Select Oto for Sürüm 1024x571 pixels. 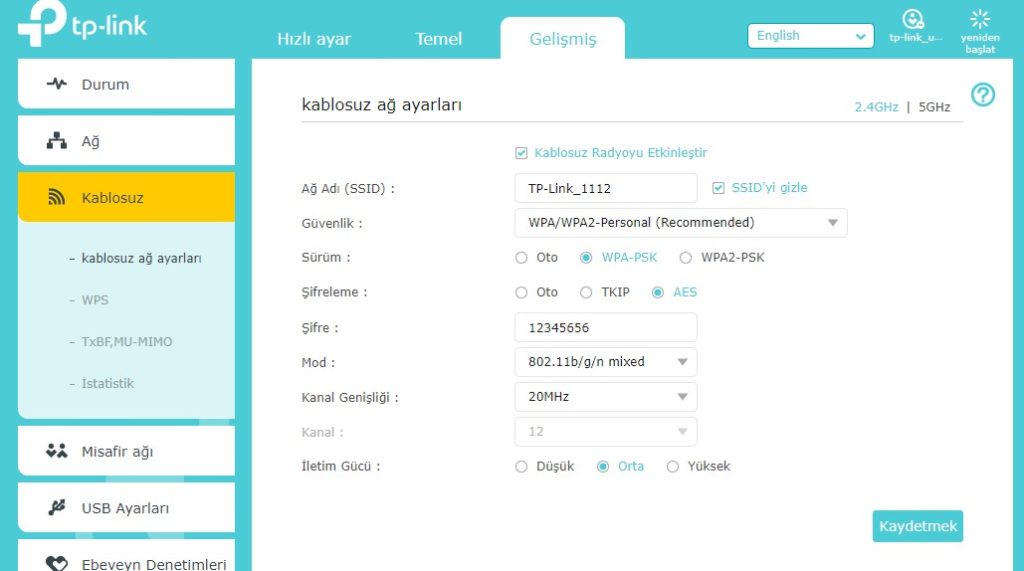[x=521, y=258]
